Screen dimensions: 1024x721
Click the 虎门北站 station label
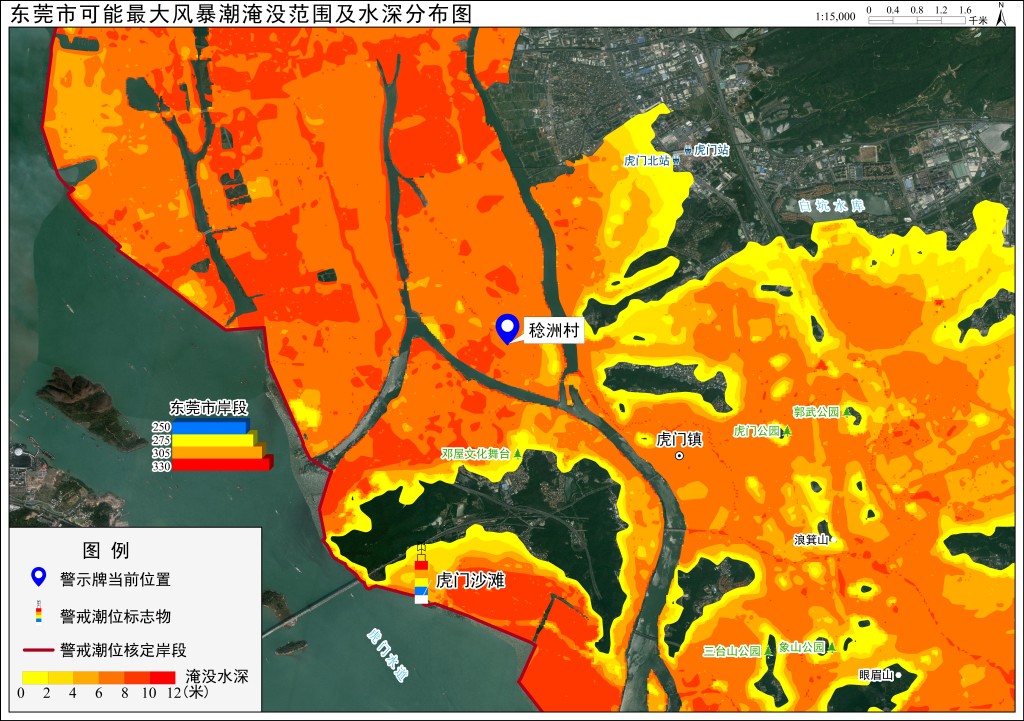(x=647, y=161)
